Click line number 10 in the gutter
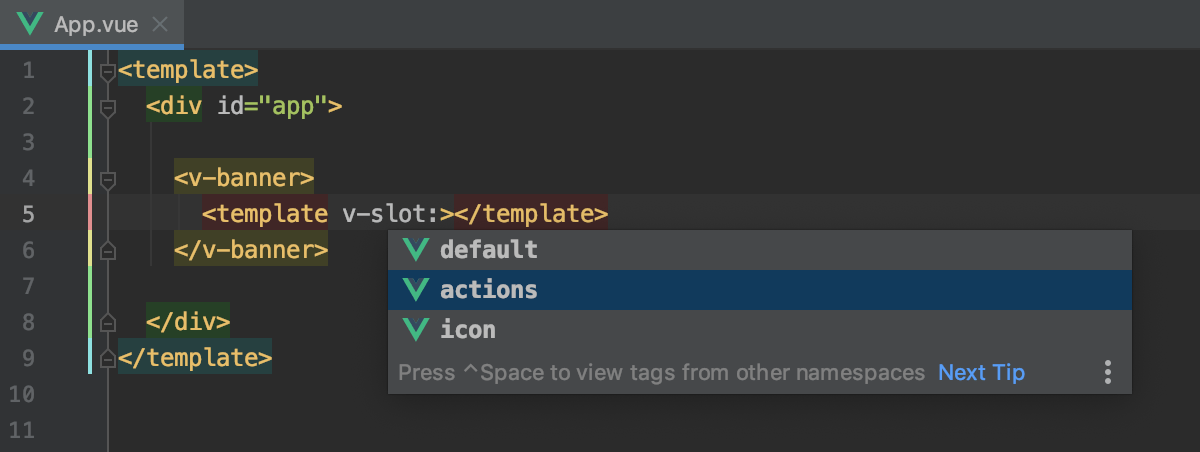 (22, 395)
